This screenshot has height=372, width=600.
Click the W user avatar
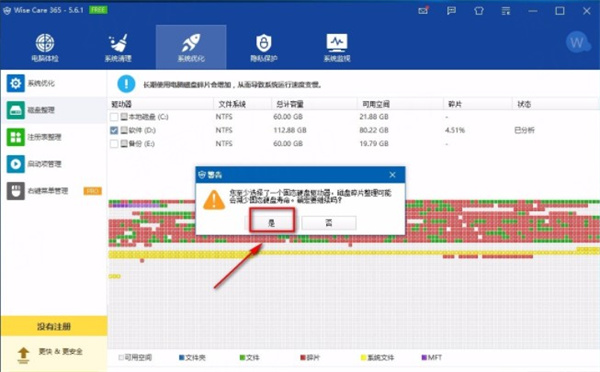click(x=577, y=43)
